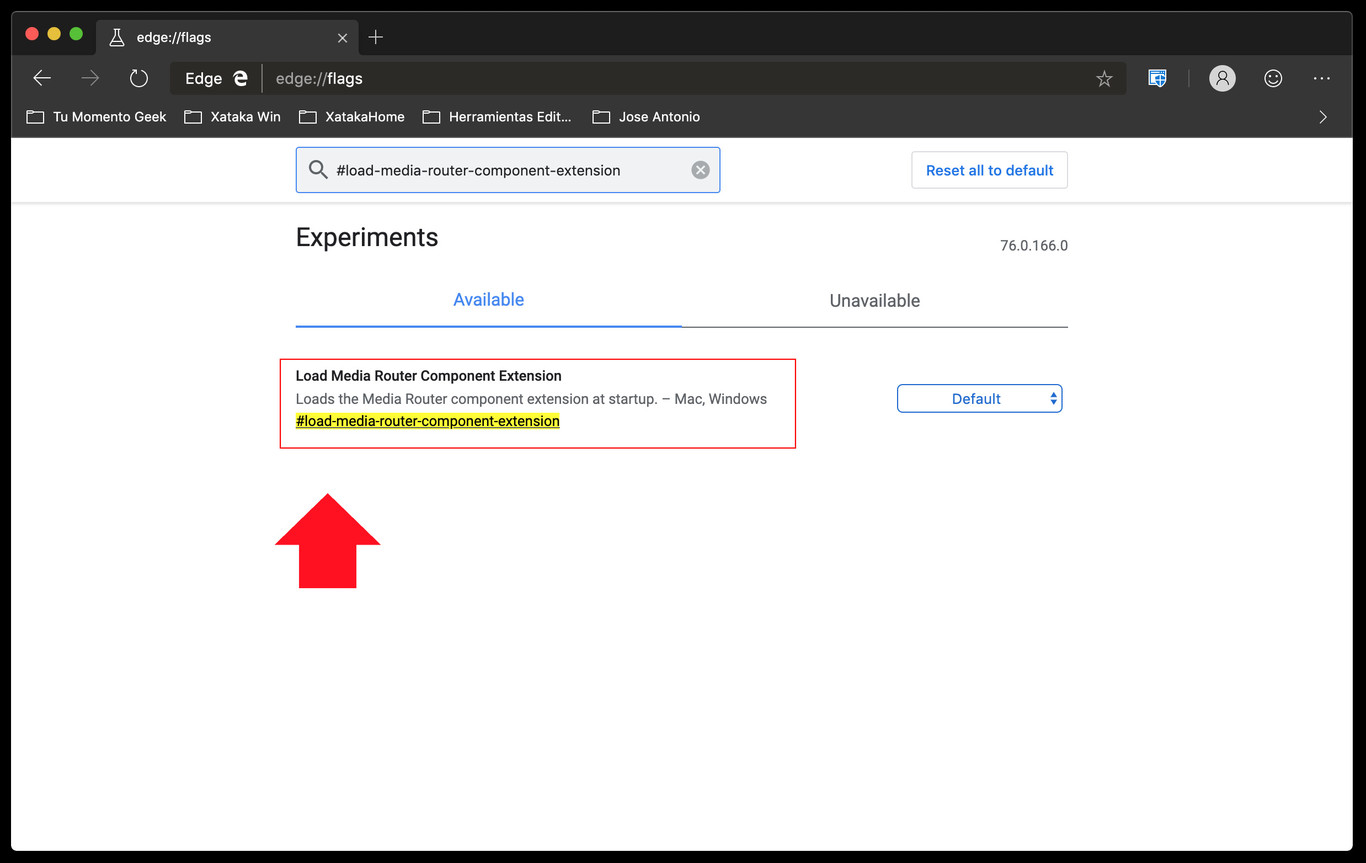Select the Available tab

pos(488,300)
